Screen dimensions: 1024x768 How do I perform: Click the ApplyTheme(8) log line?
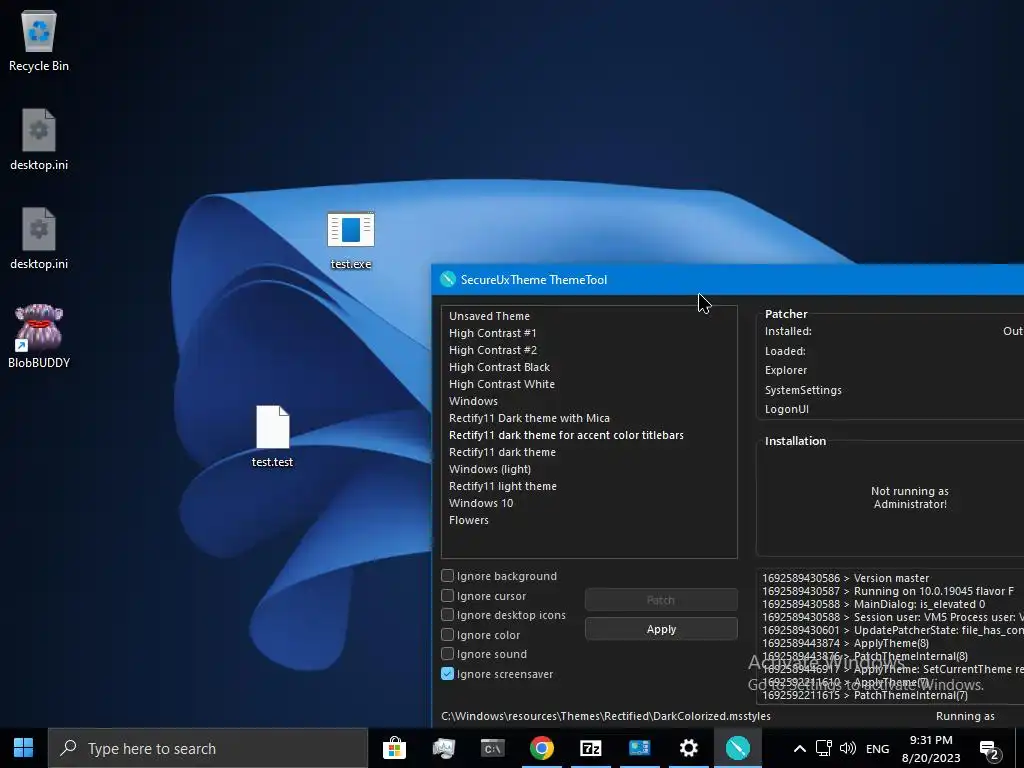846,643
